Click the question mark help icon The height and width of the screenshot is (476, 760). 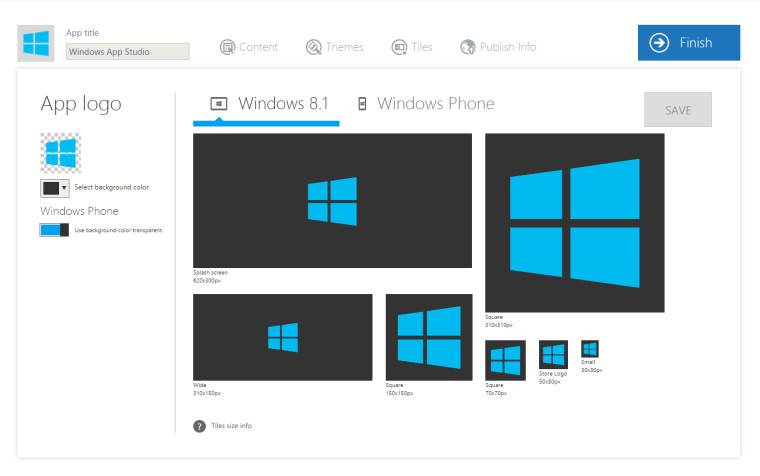pyautogui.click(x=199, y=426)
